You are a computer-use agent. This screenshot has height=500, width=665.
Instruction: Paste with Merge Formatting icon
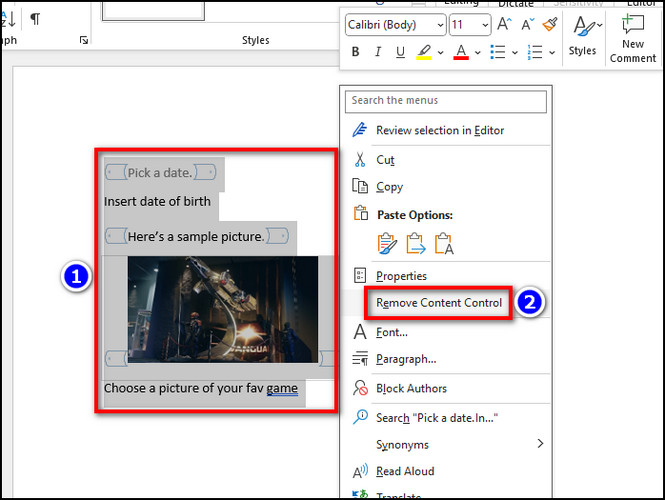click(x=416, y=243)
